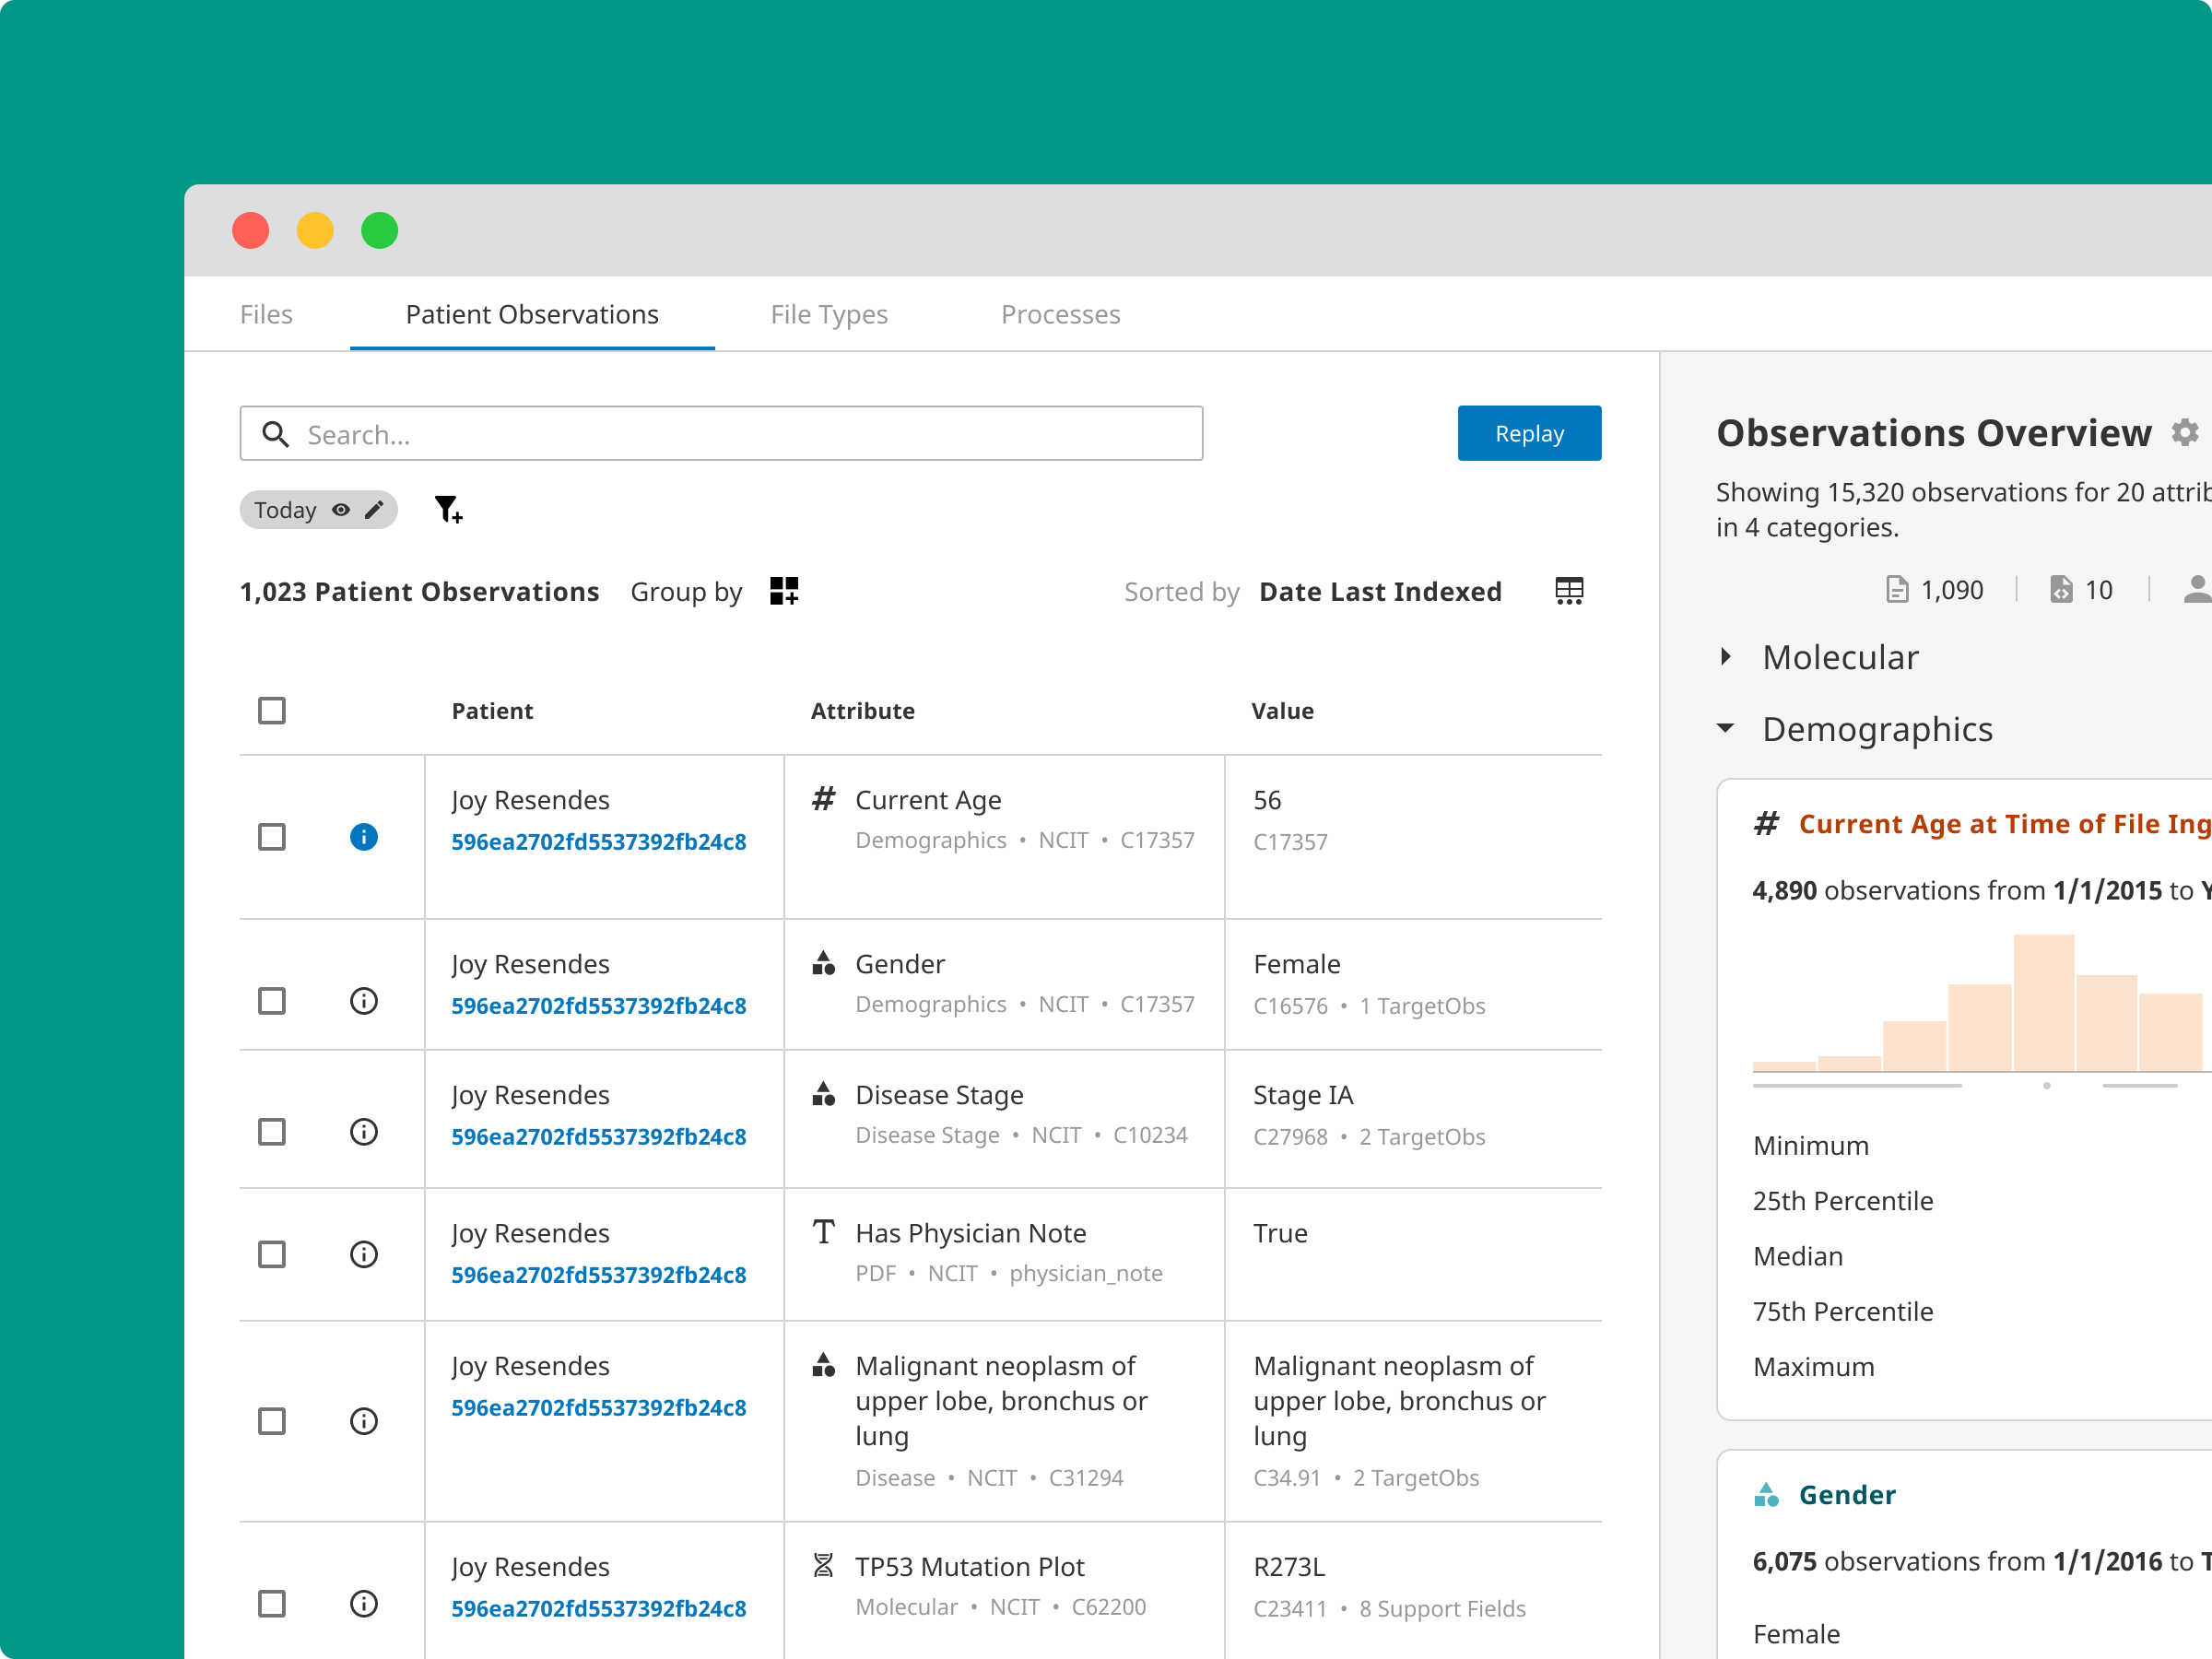Click the Replay button

coord(1529,433)
